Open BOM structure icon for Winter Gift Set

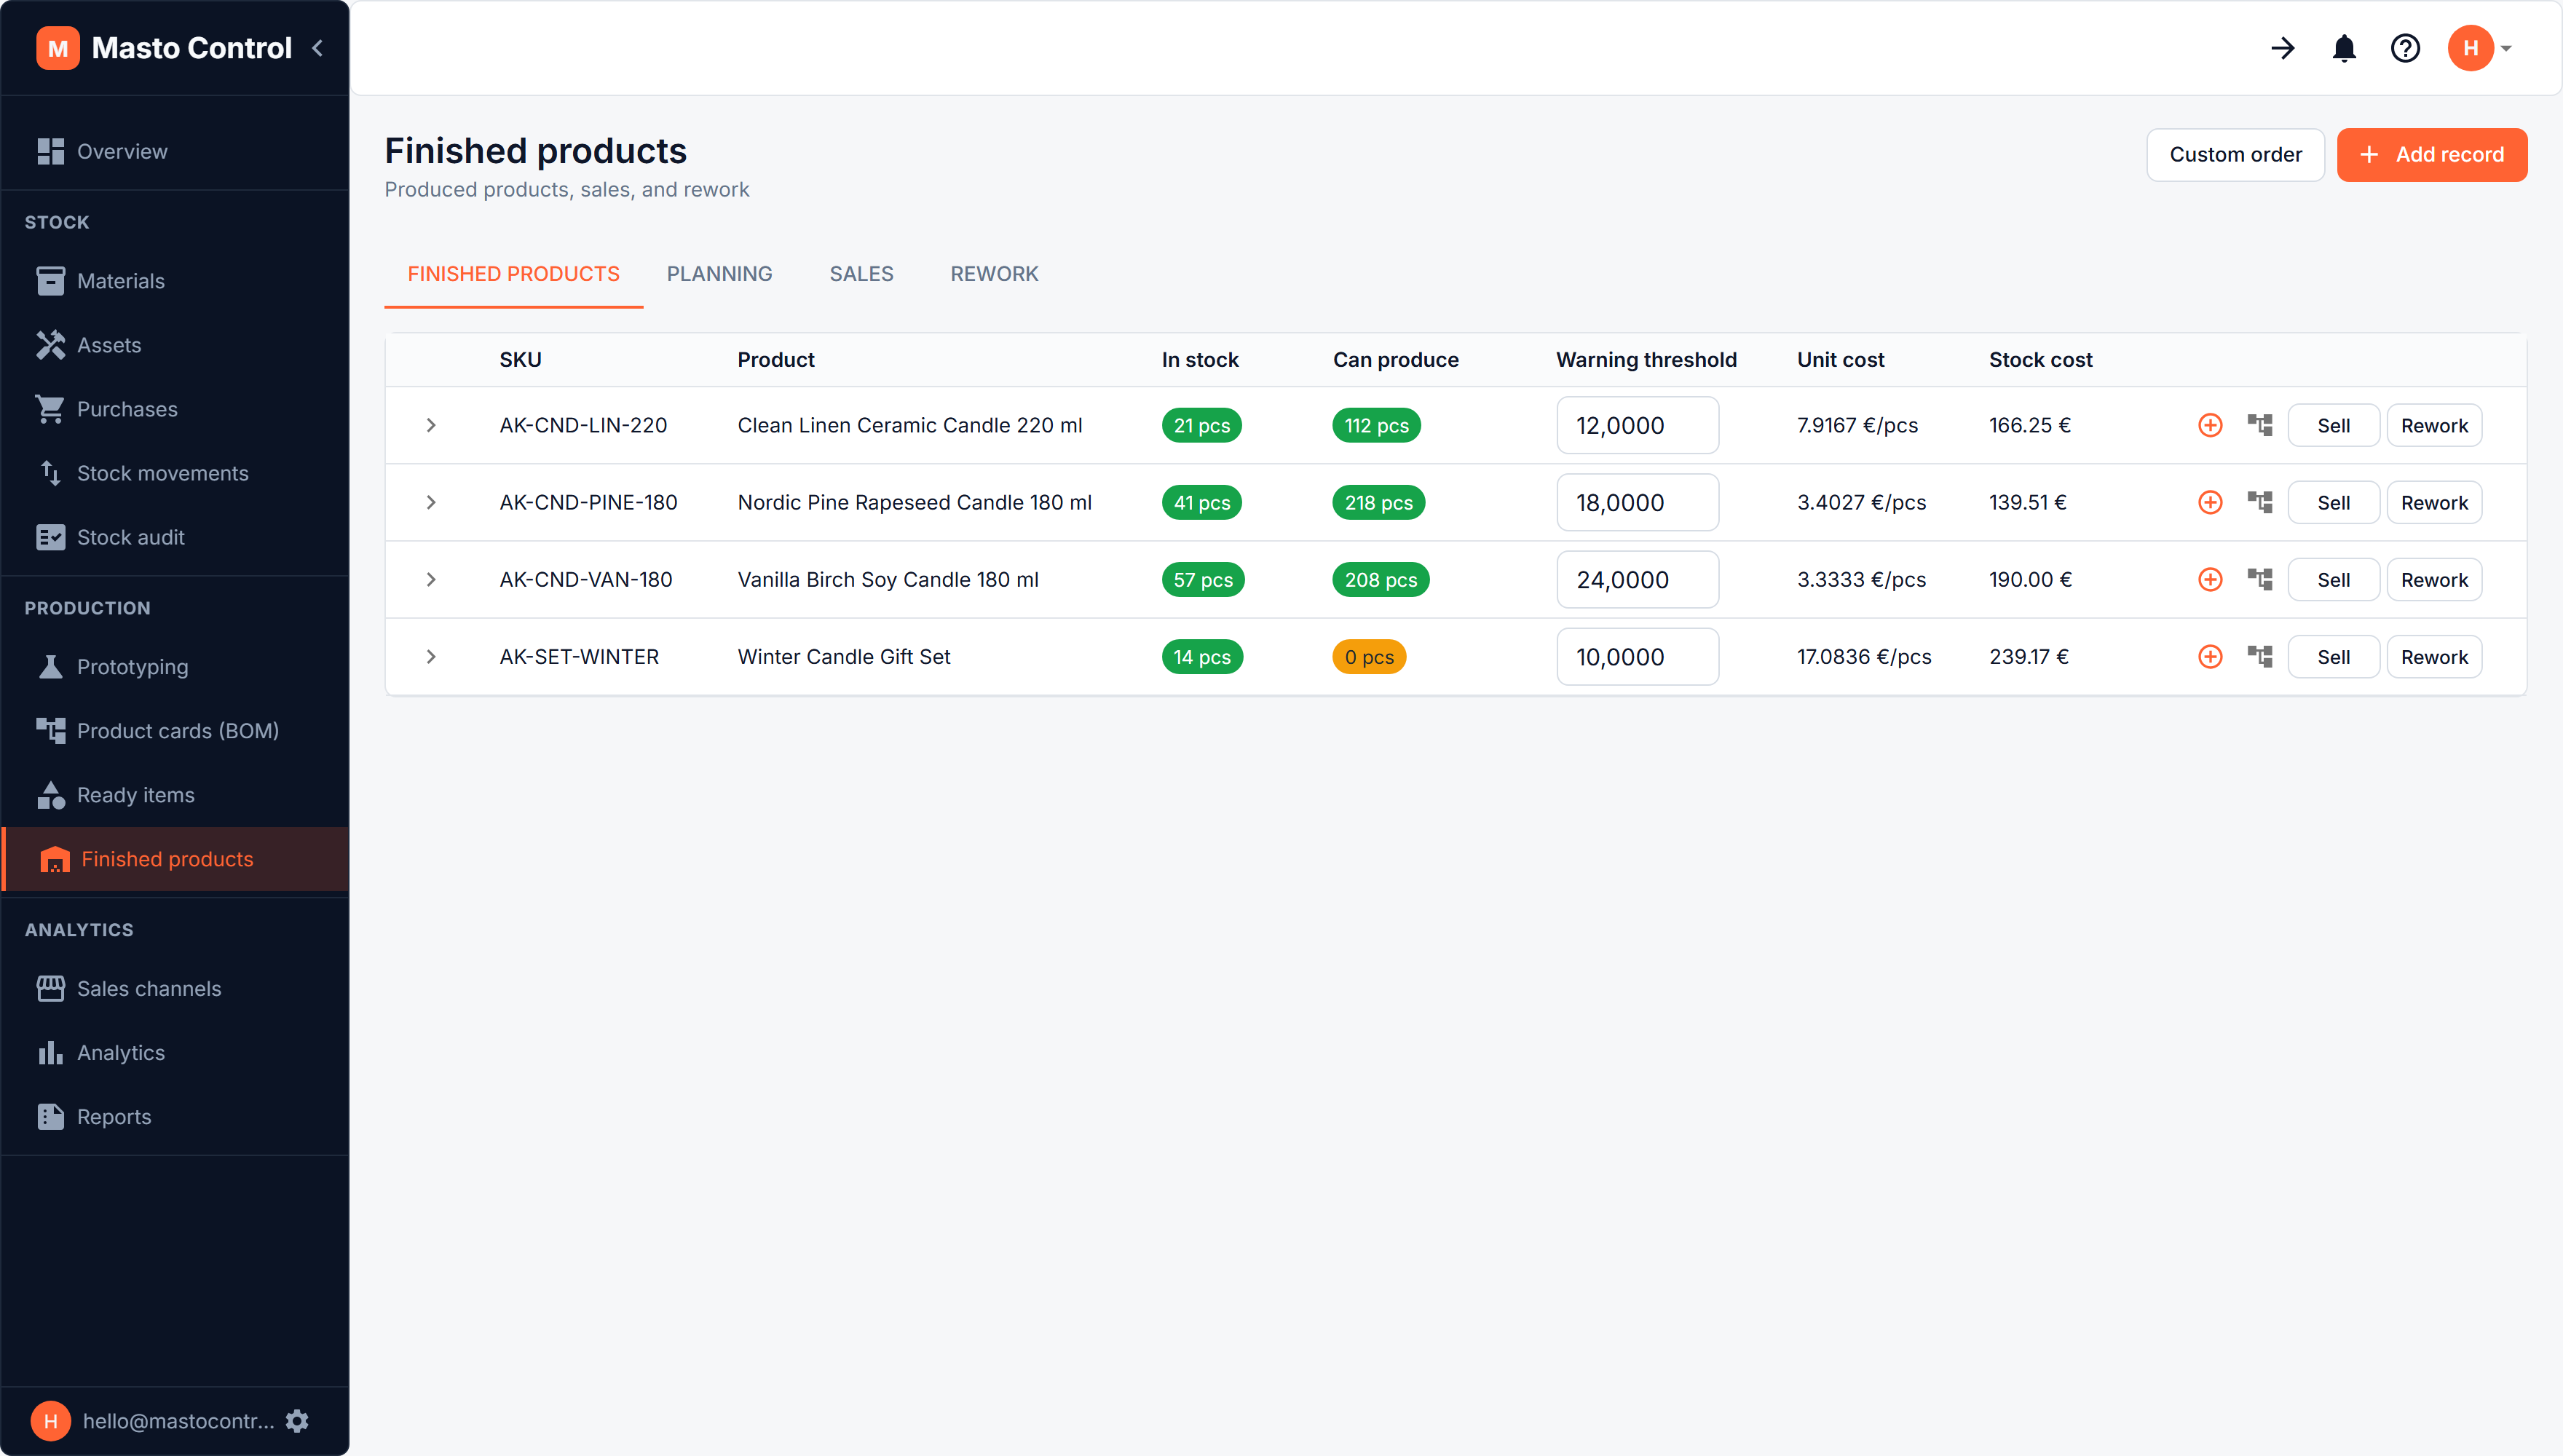point(2260,656)
